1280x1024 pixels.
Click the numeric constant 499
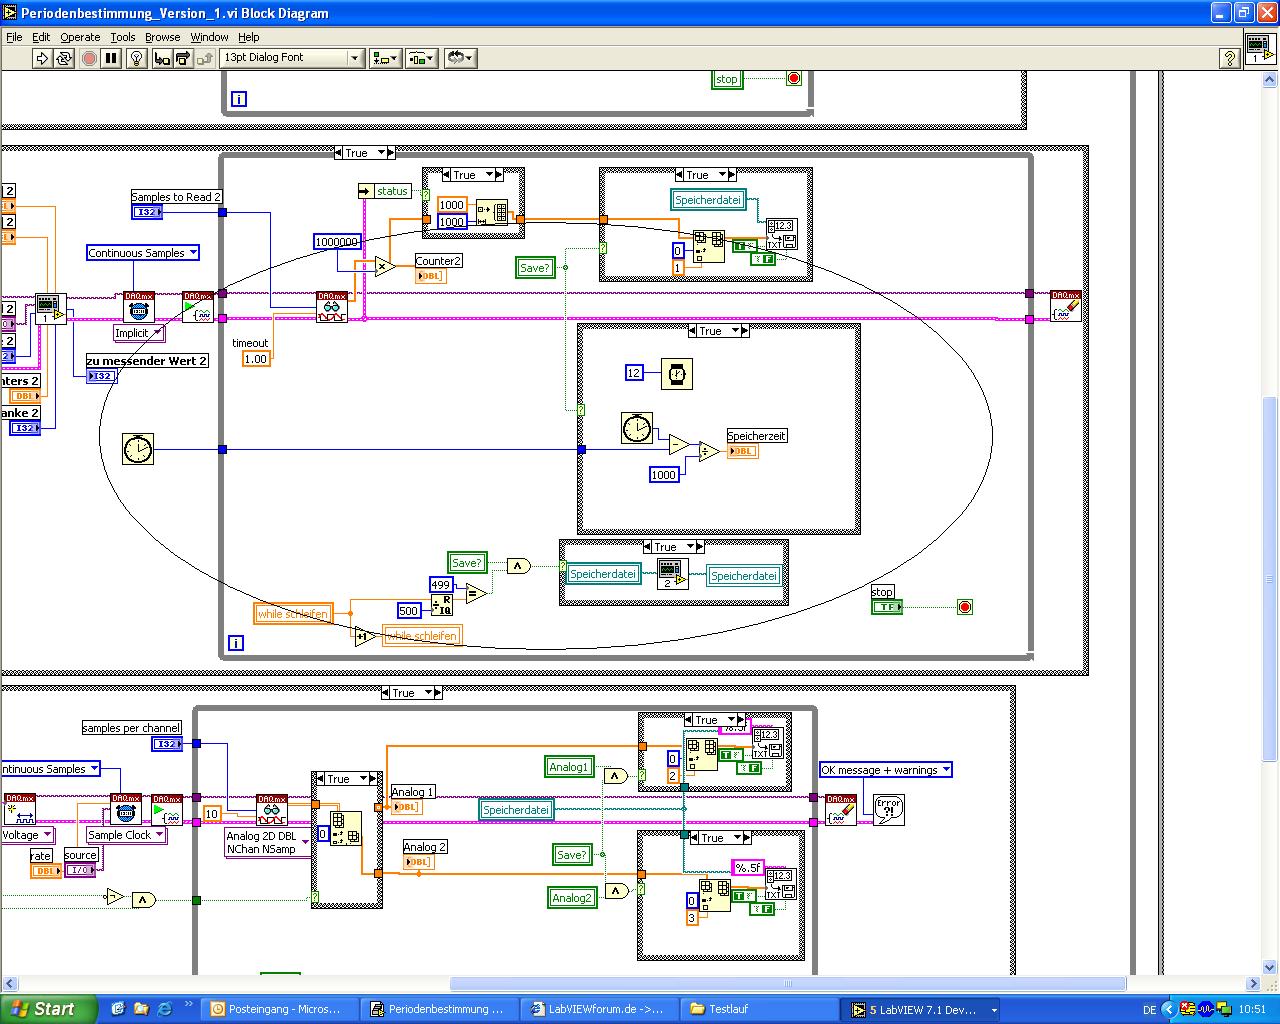(x=441, y=585)
